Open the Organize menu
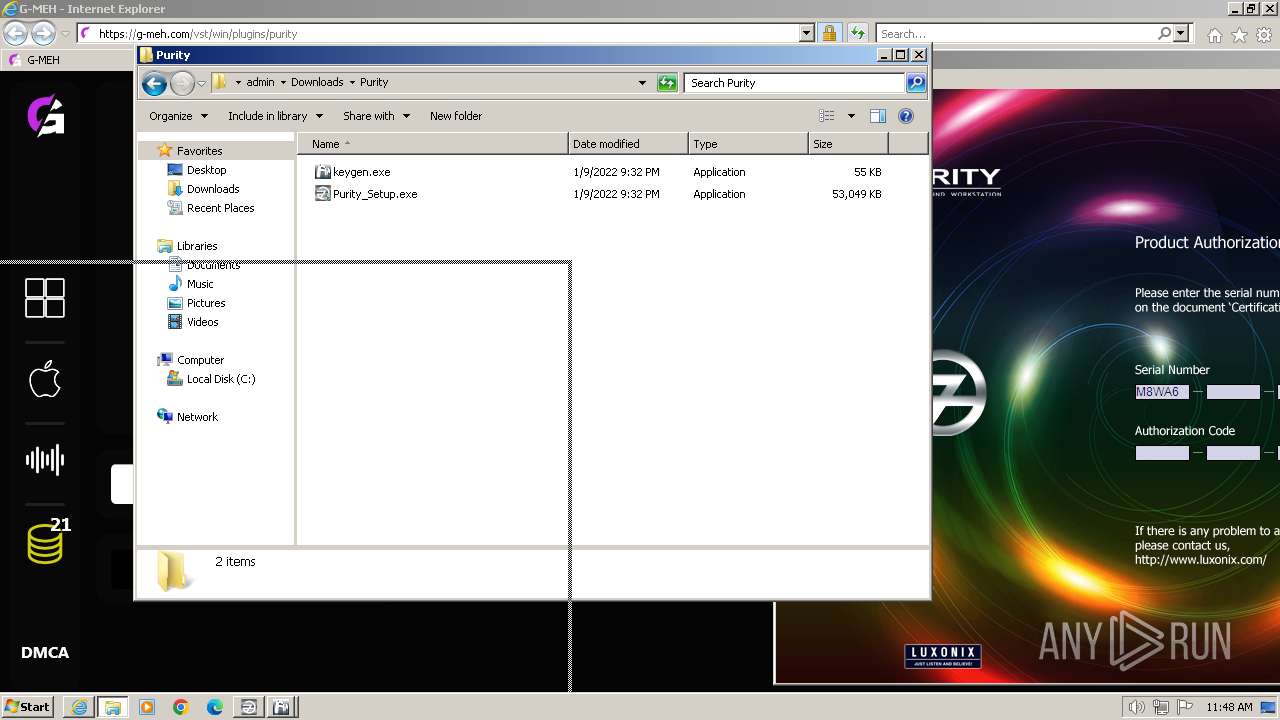This screenshot has width=1280, height=720. pos(178,116)
